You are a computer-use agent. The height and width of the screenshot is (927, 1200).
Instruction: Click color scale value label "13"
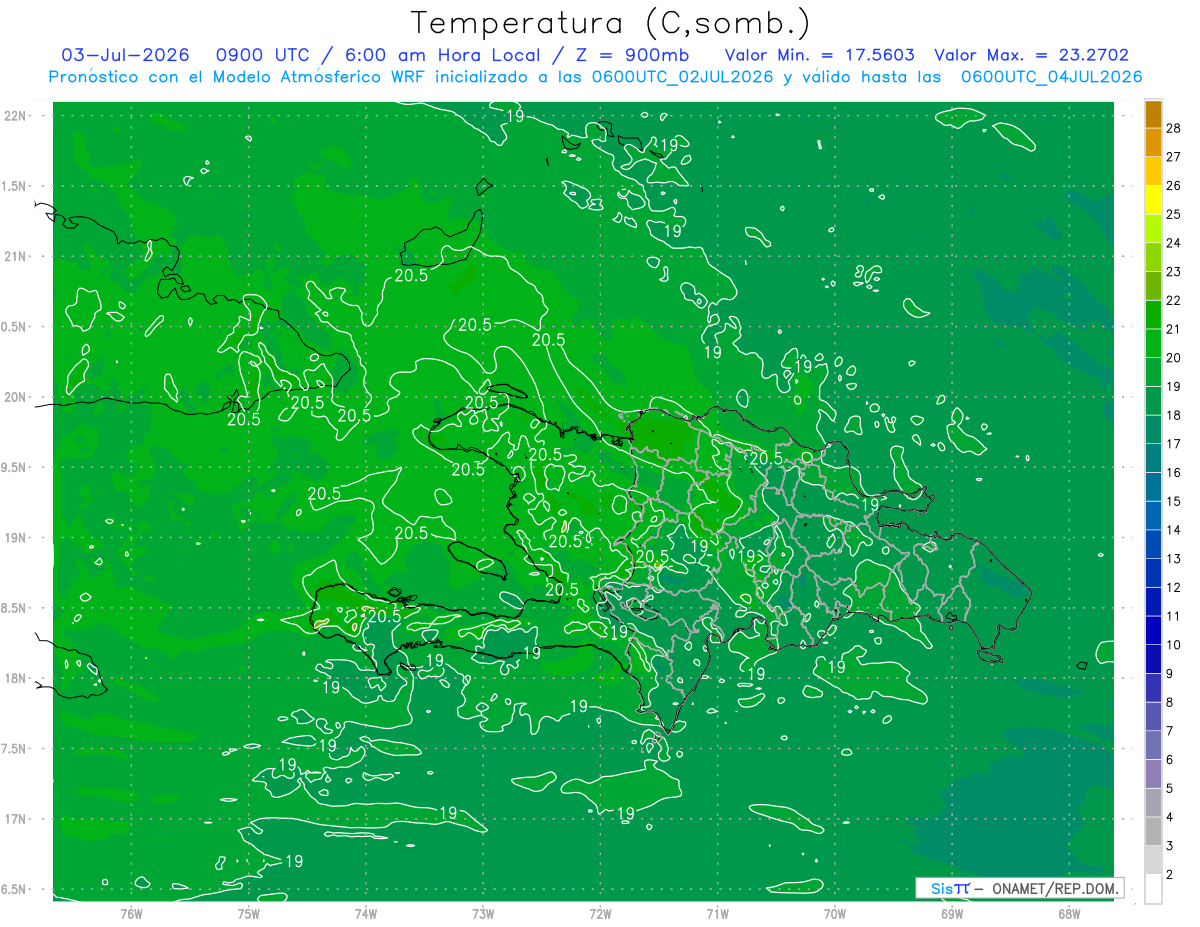point(1174,559)
